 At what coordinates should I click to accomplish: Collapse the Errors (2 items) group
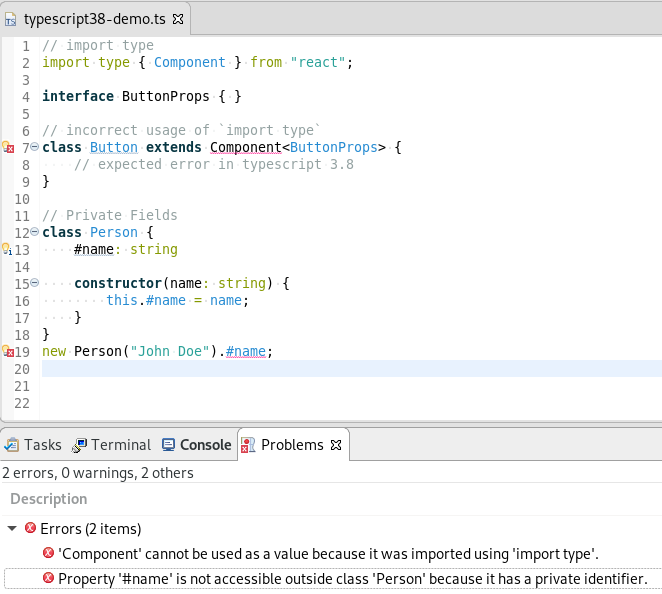12,528
